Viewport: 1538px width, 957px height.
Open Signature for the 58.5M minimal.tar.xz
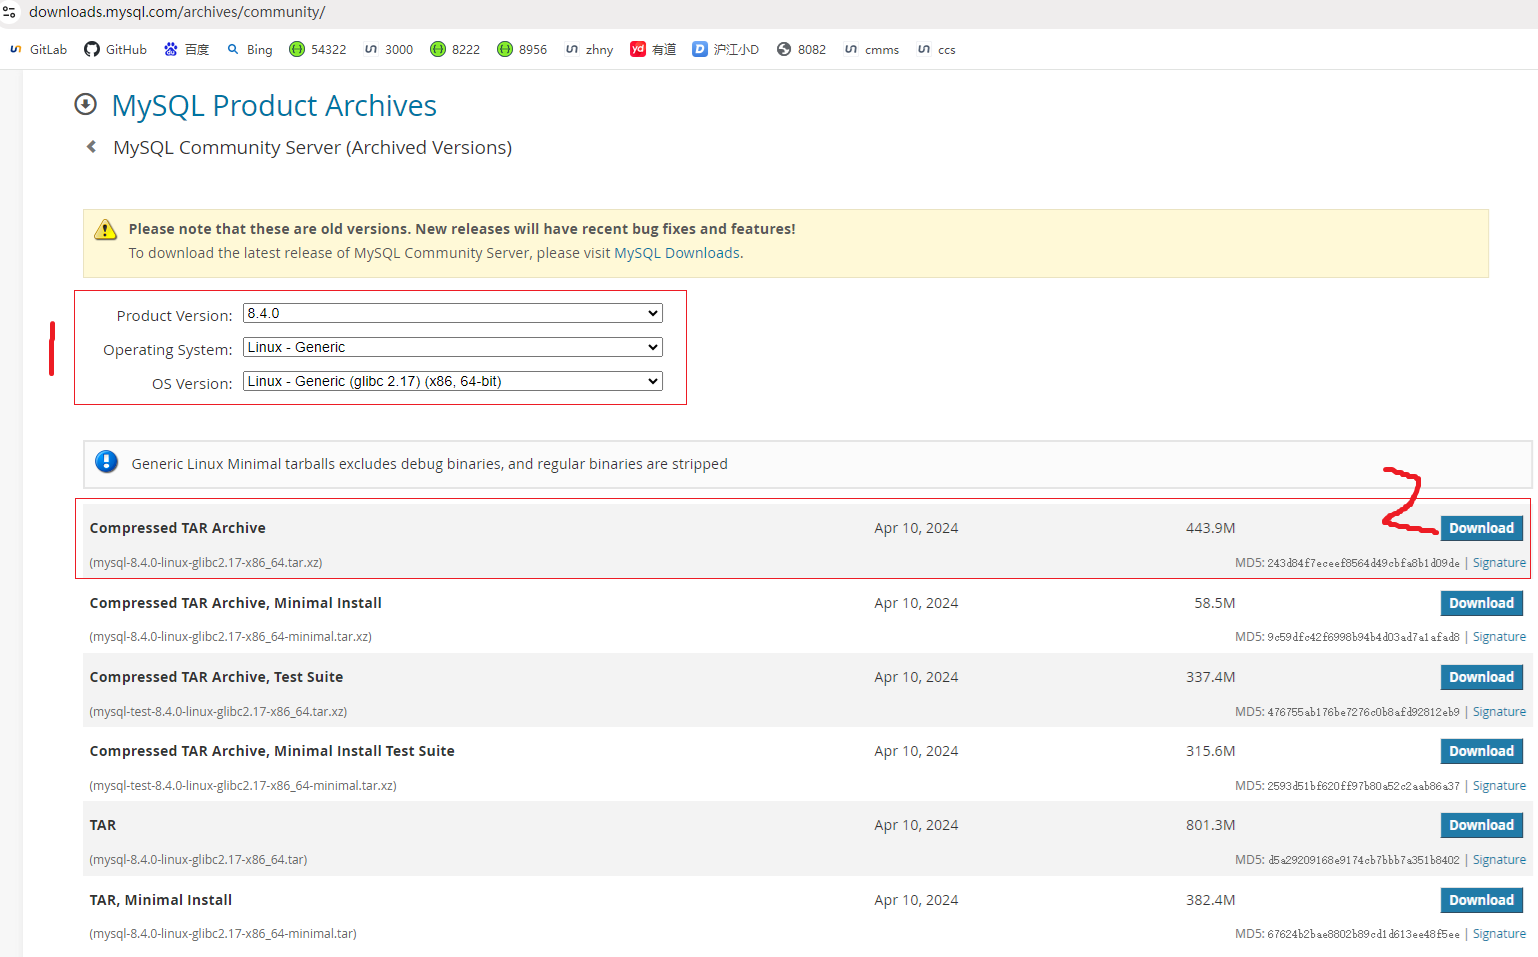tap(1499, 637)
